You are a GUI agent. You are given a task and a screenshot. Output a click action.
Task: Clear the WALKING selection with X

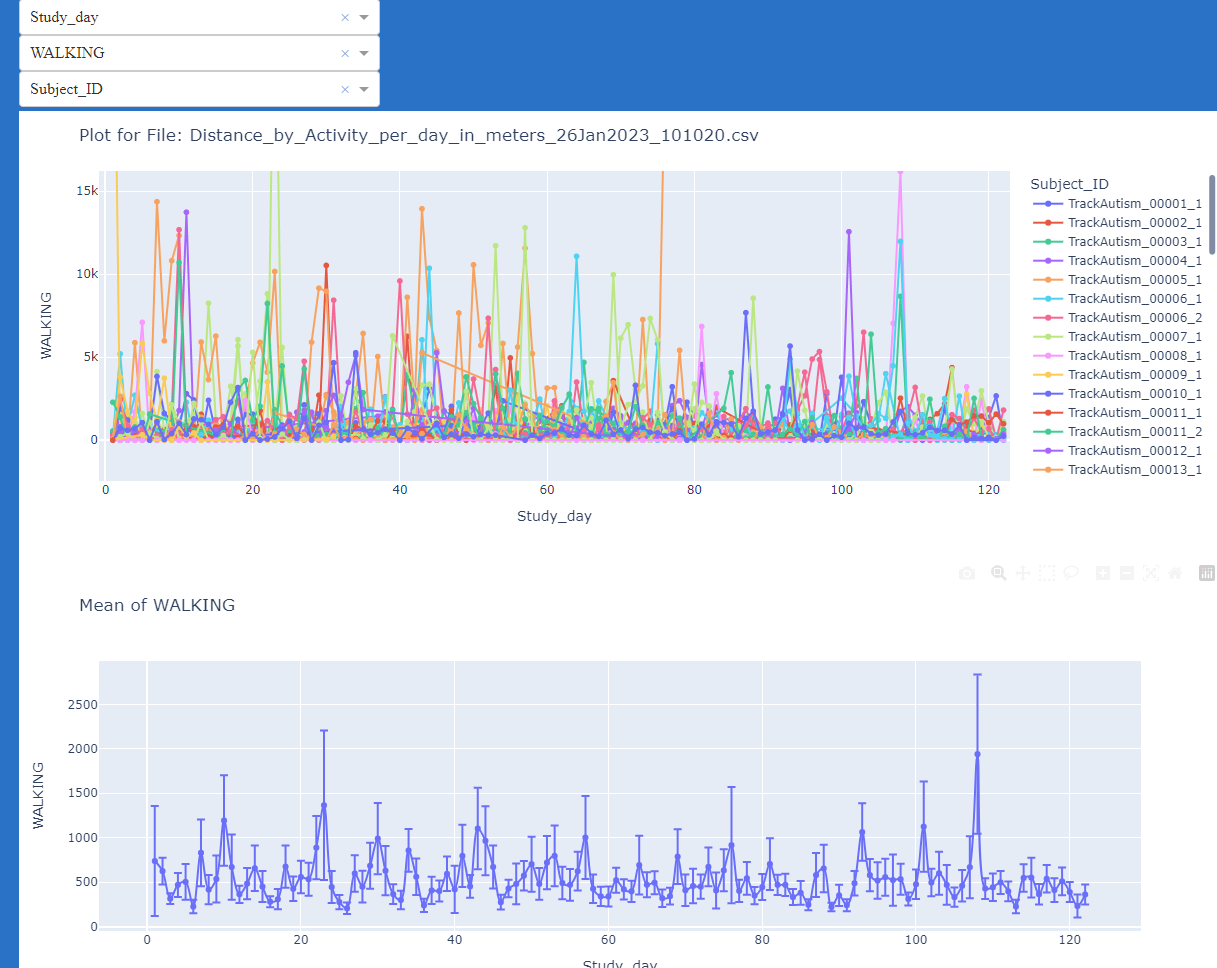point(345,53)
